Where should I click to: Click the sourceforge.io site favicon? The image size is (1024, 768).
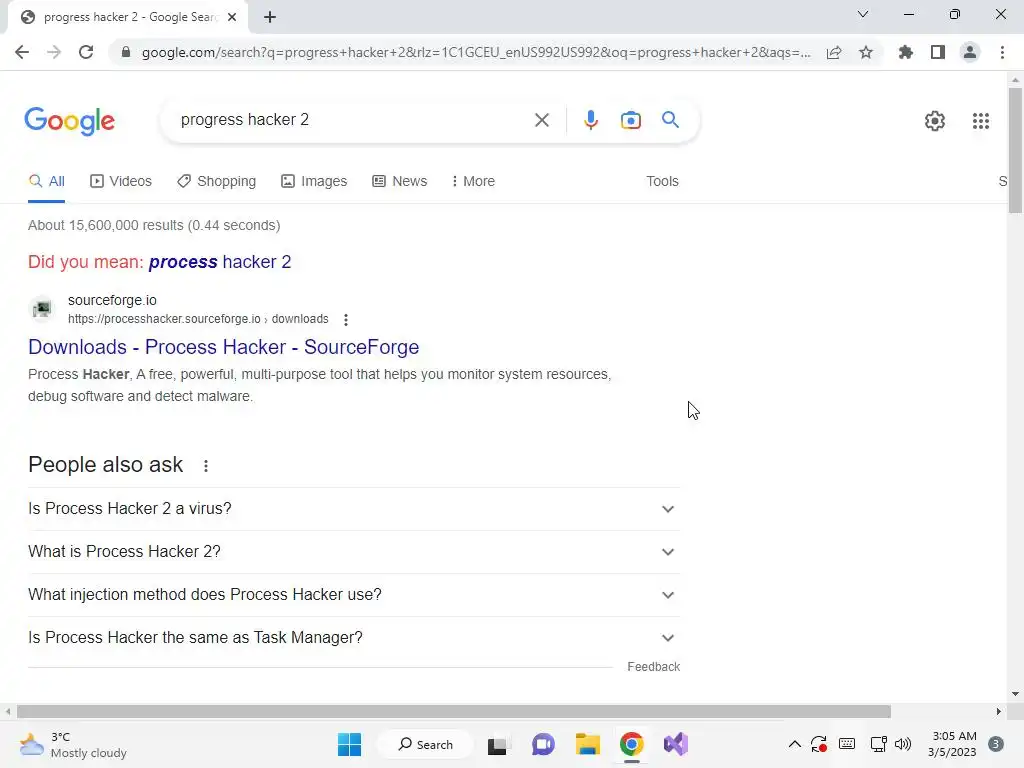click(42, 308)
